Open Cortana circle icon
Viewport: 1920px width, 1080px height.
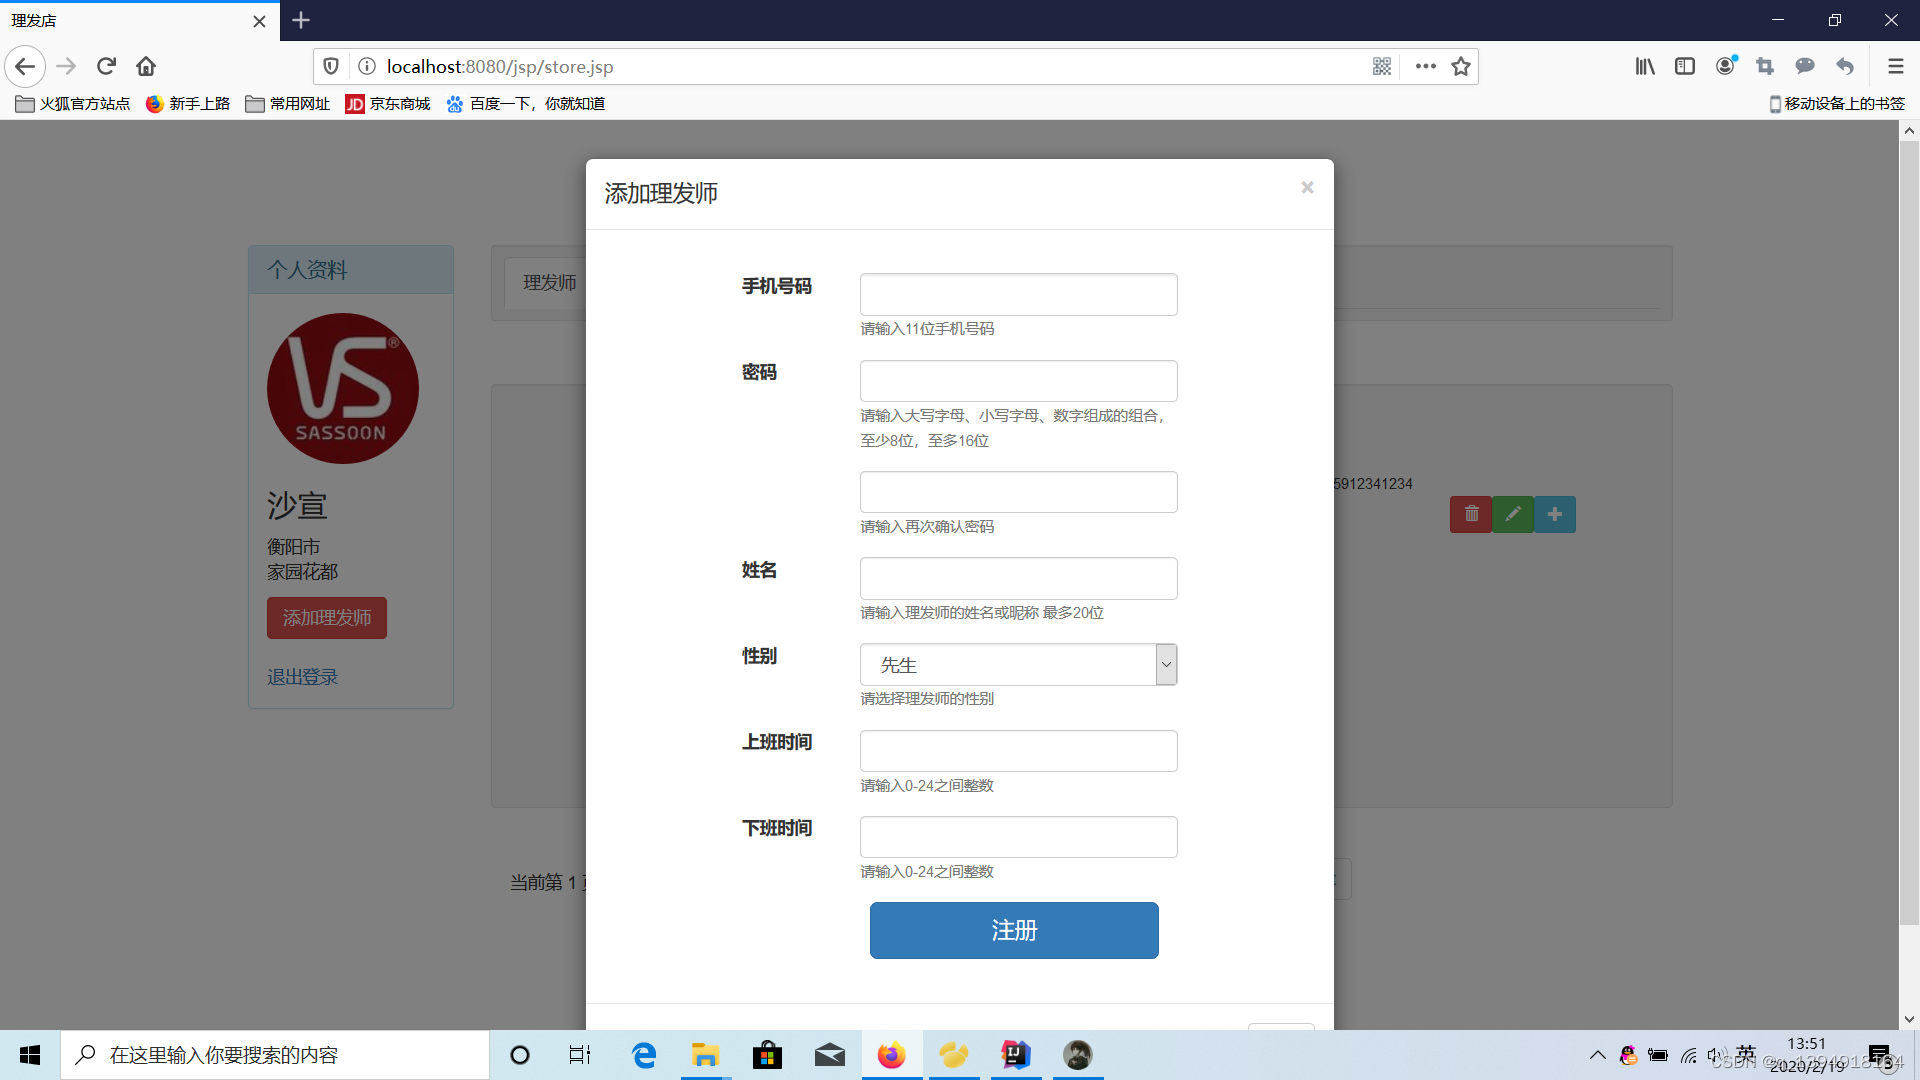pyautogui.click(x=520, y=1055)
